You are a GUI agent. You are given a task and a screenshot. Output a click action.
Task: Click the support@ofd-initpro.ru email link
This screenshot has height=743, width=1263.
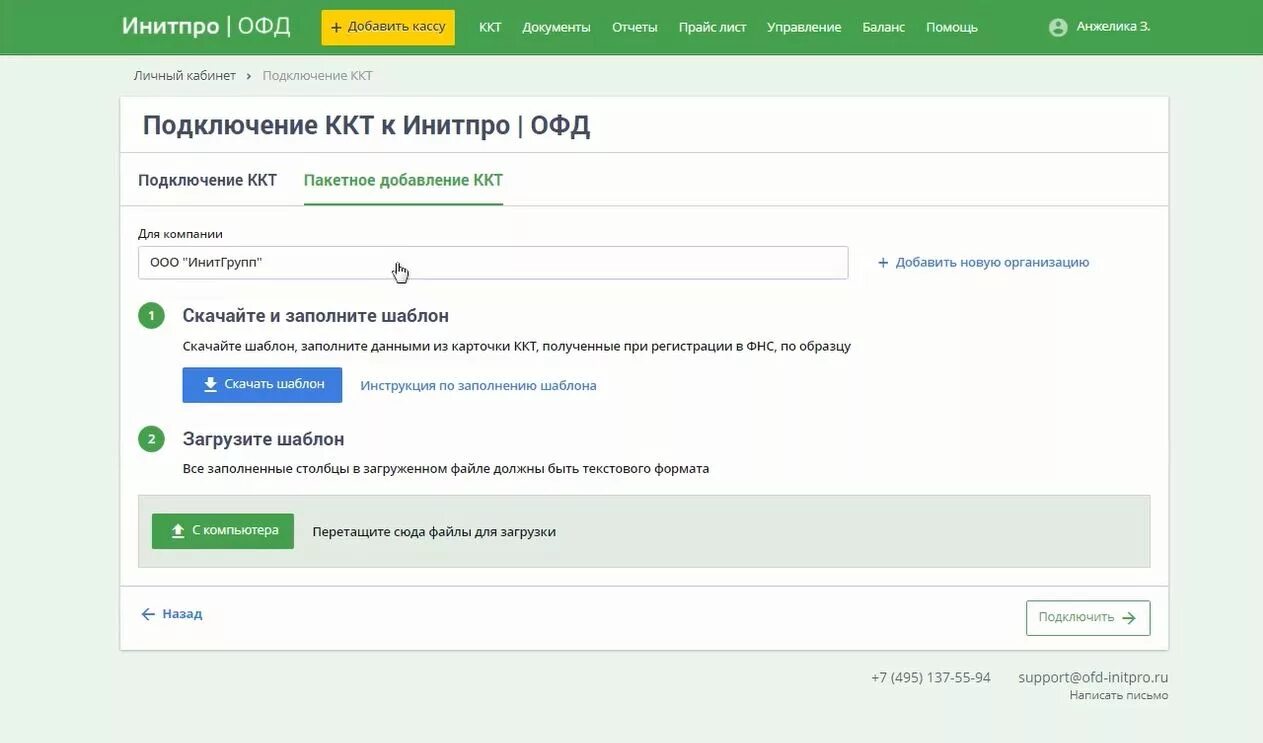1093,677
